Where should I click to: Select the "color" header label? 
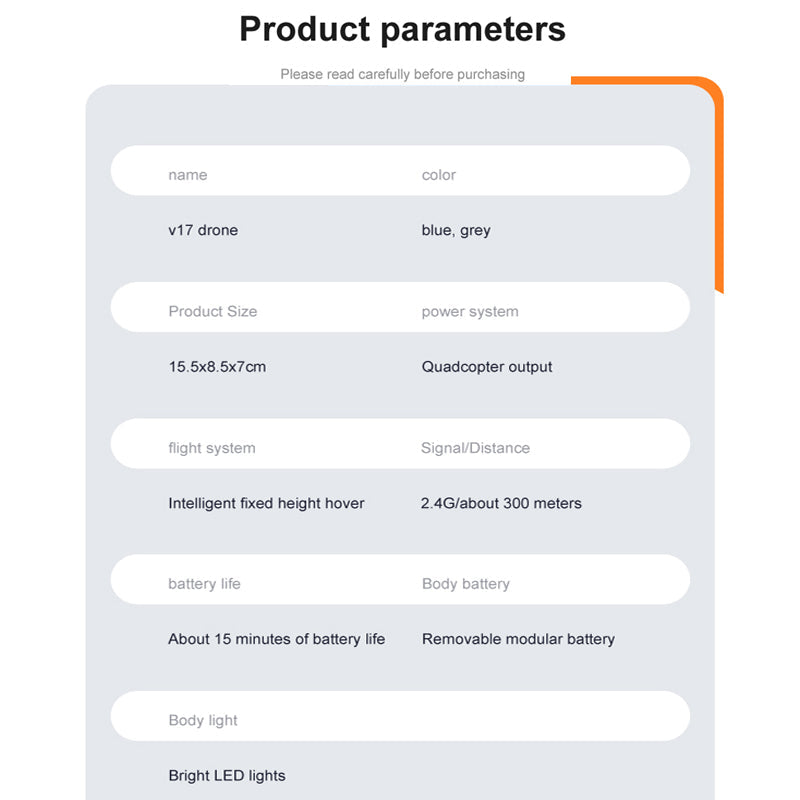pos(439,175)
